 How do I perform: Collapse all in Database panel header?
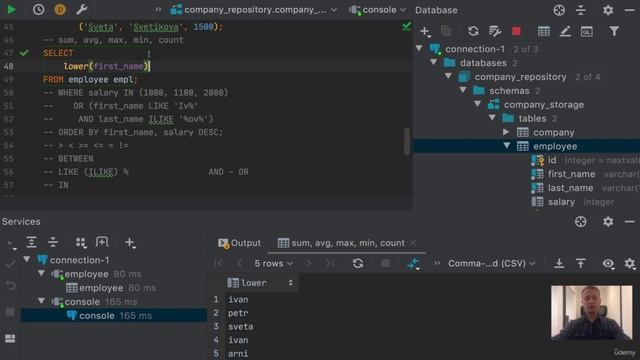tap(580, 10)
